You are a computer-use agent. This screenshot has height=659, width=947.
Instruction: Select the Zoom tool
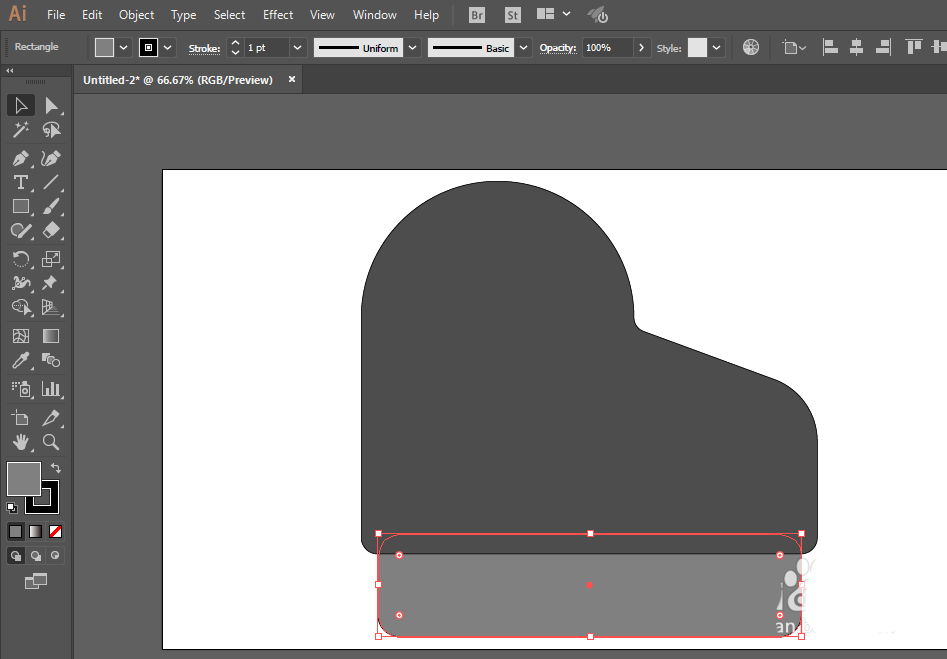pyautogui.click(x=51, y=442)
